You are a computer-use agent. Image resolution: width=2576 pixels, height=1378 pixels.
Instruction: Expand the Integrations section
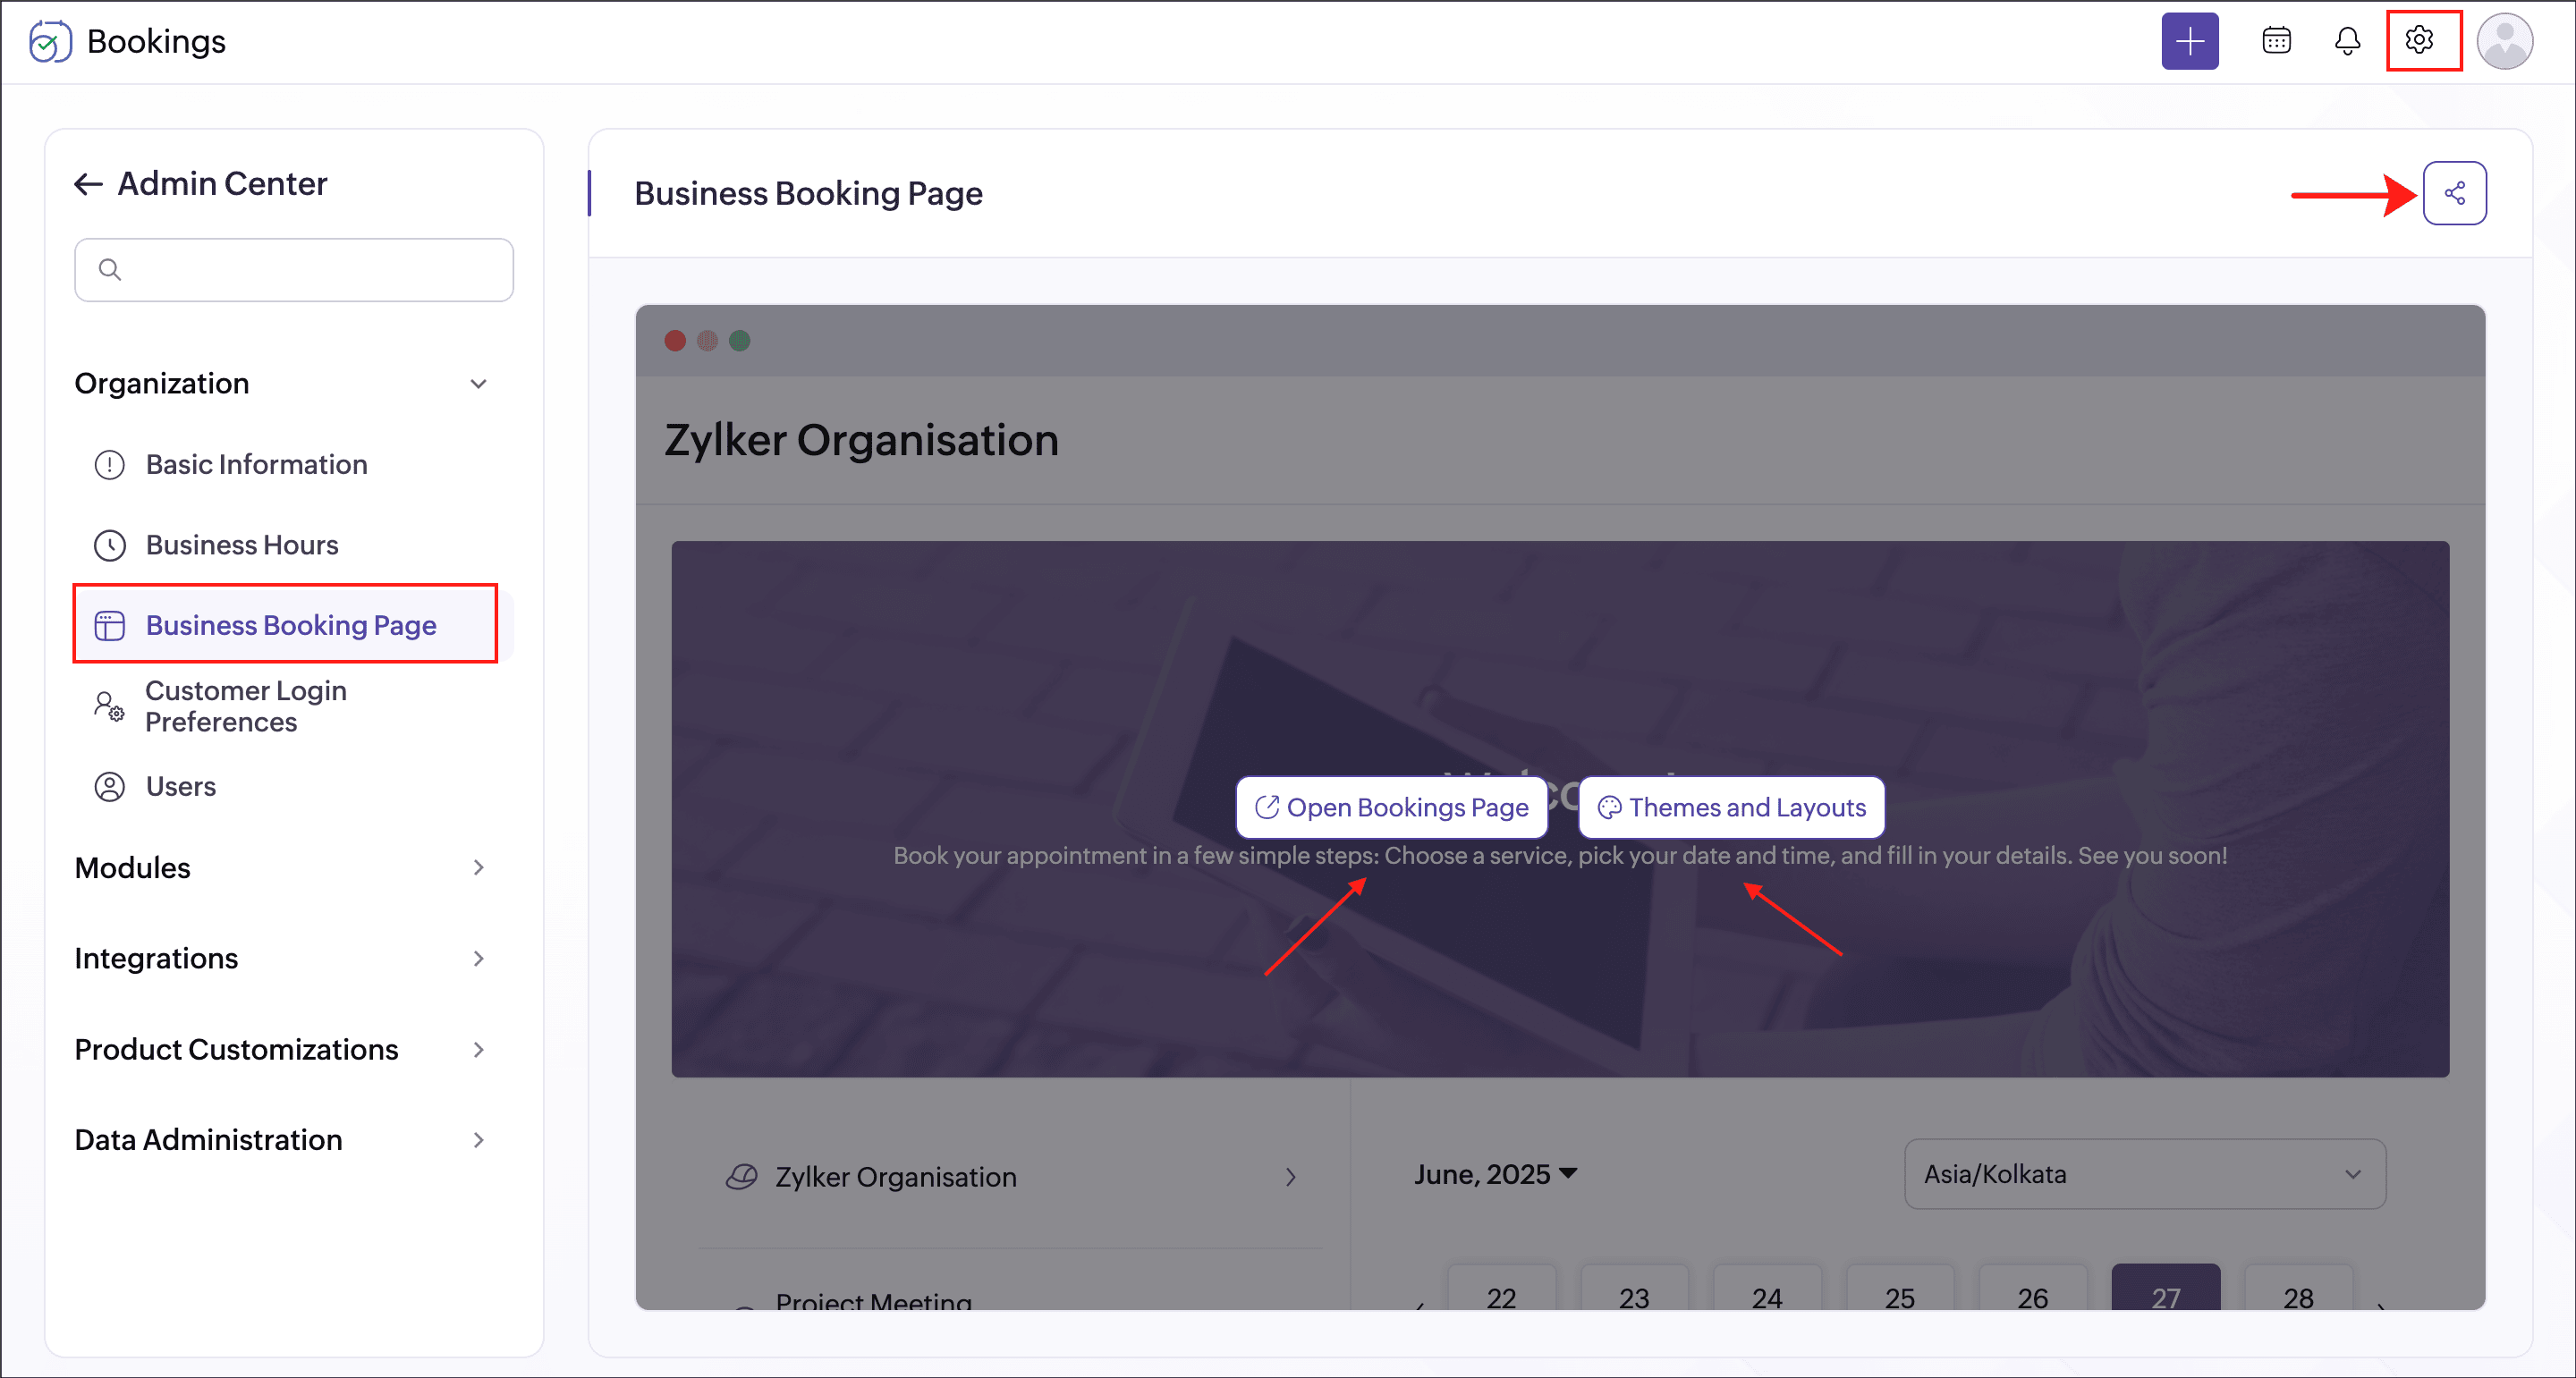[x=478, y=958]
